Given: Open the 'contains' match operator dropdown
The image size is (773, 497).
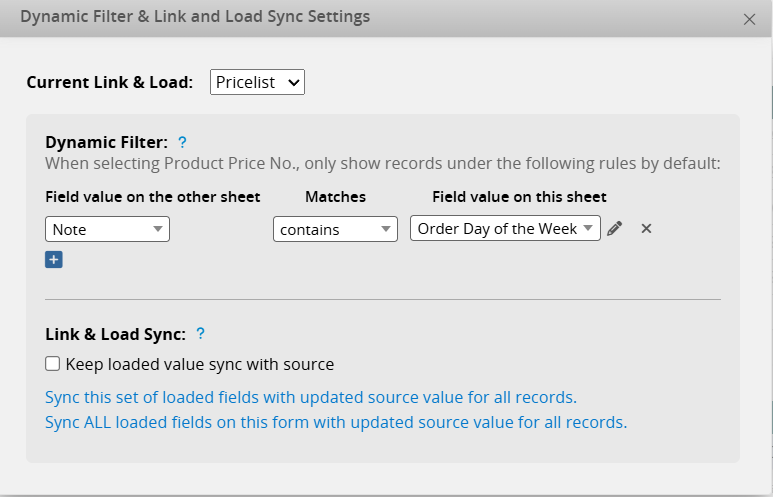Looking at the screenshot, I should pyautogui.click(x=335, y=229).
